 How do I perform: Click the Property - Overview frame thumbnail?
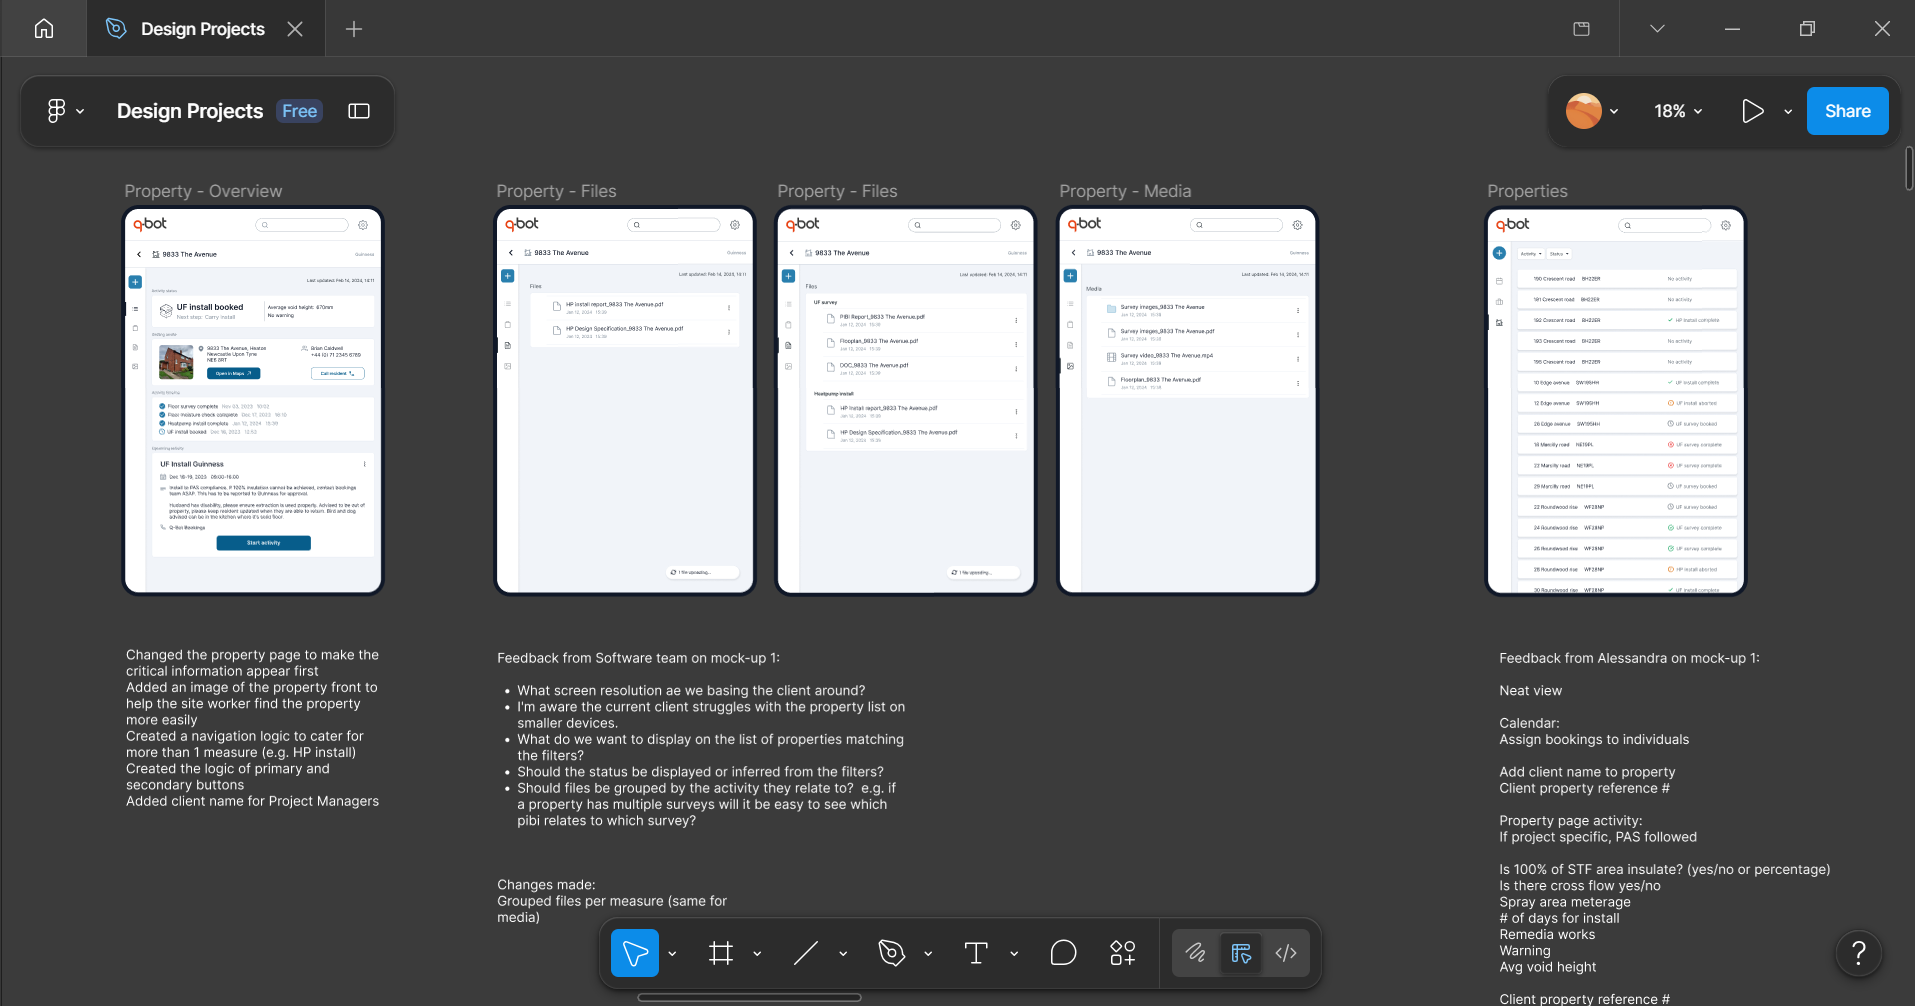pyautogui.click(x=253, y=401)
